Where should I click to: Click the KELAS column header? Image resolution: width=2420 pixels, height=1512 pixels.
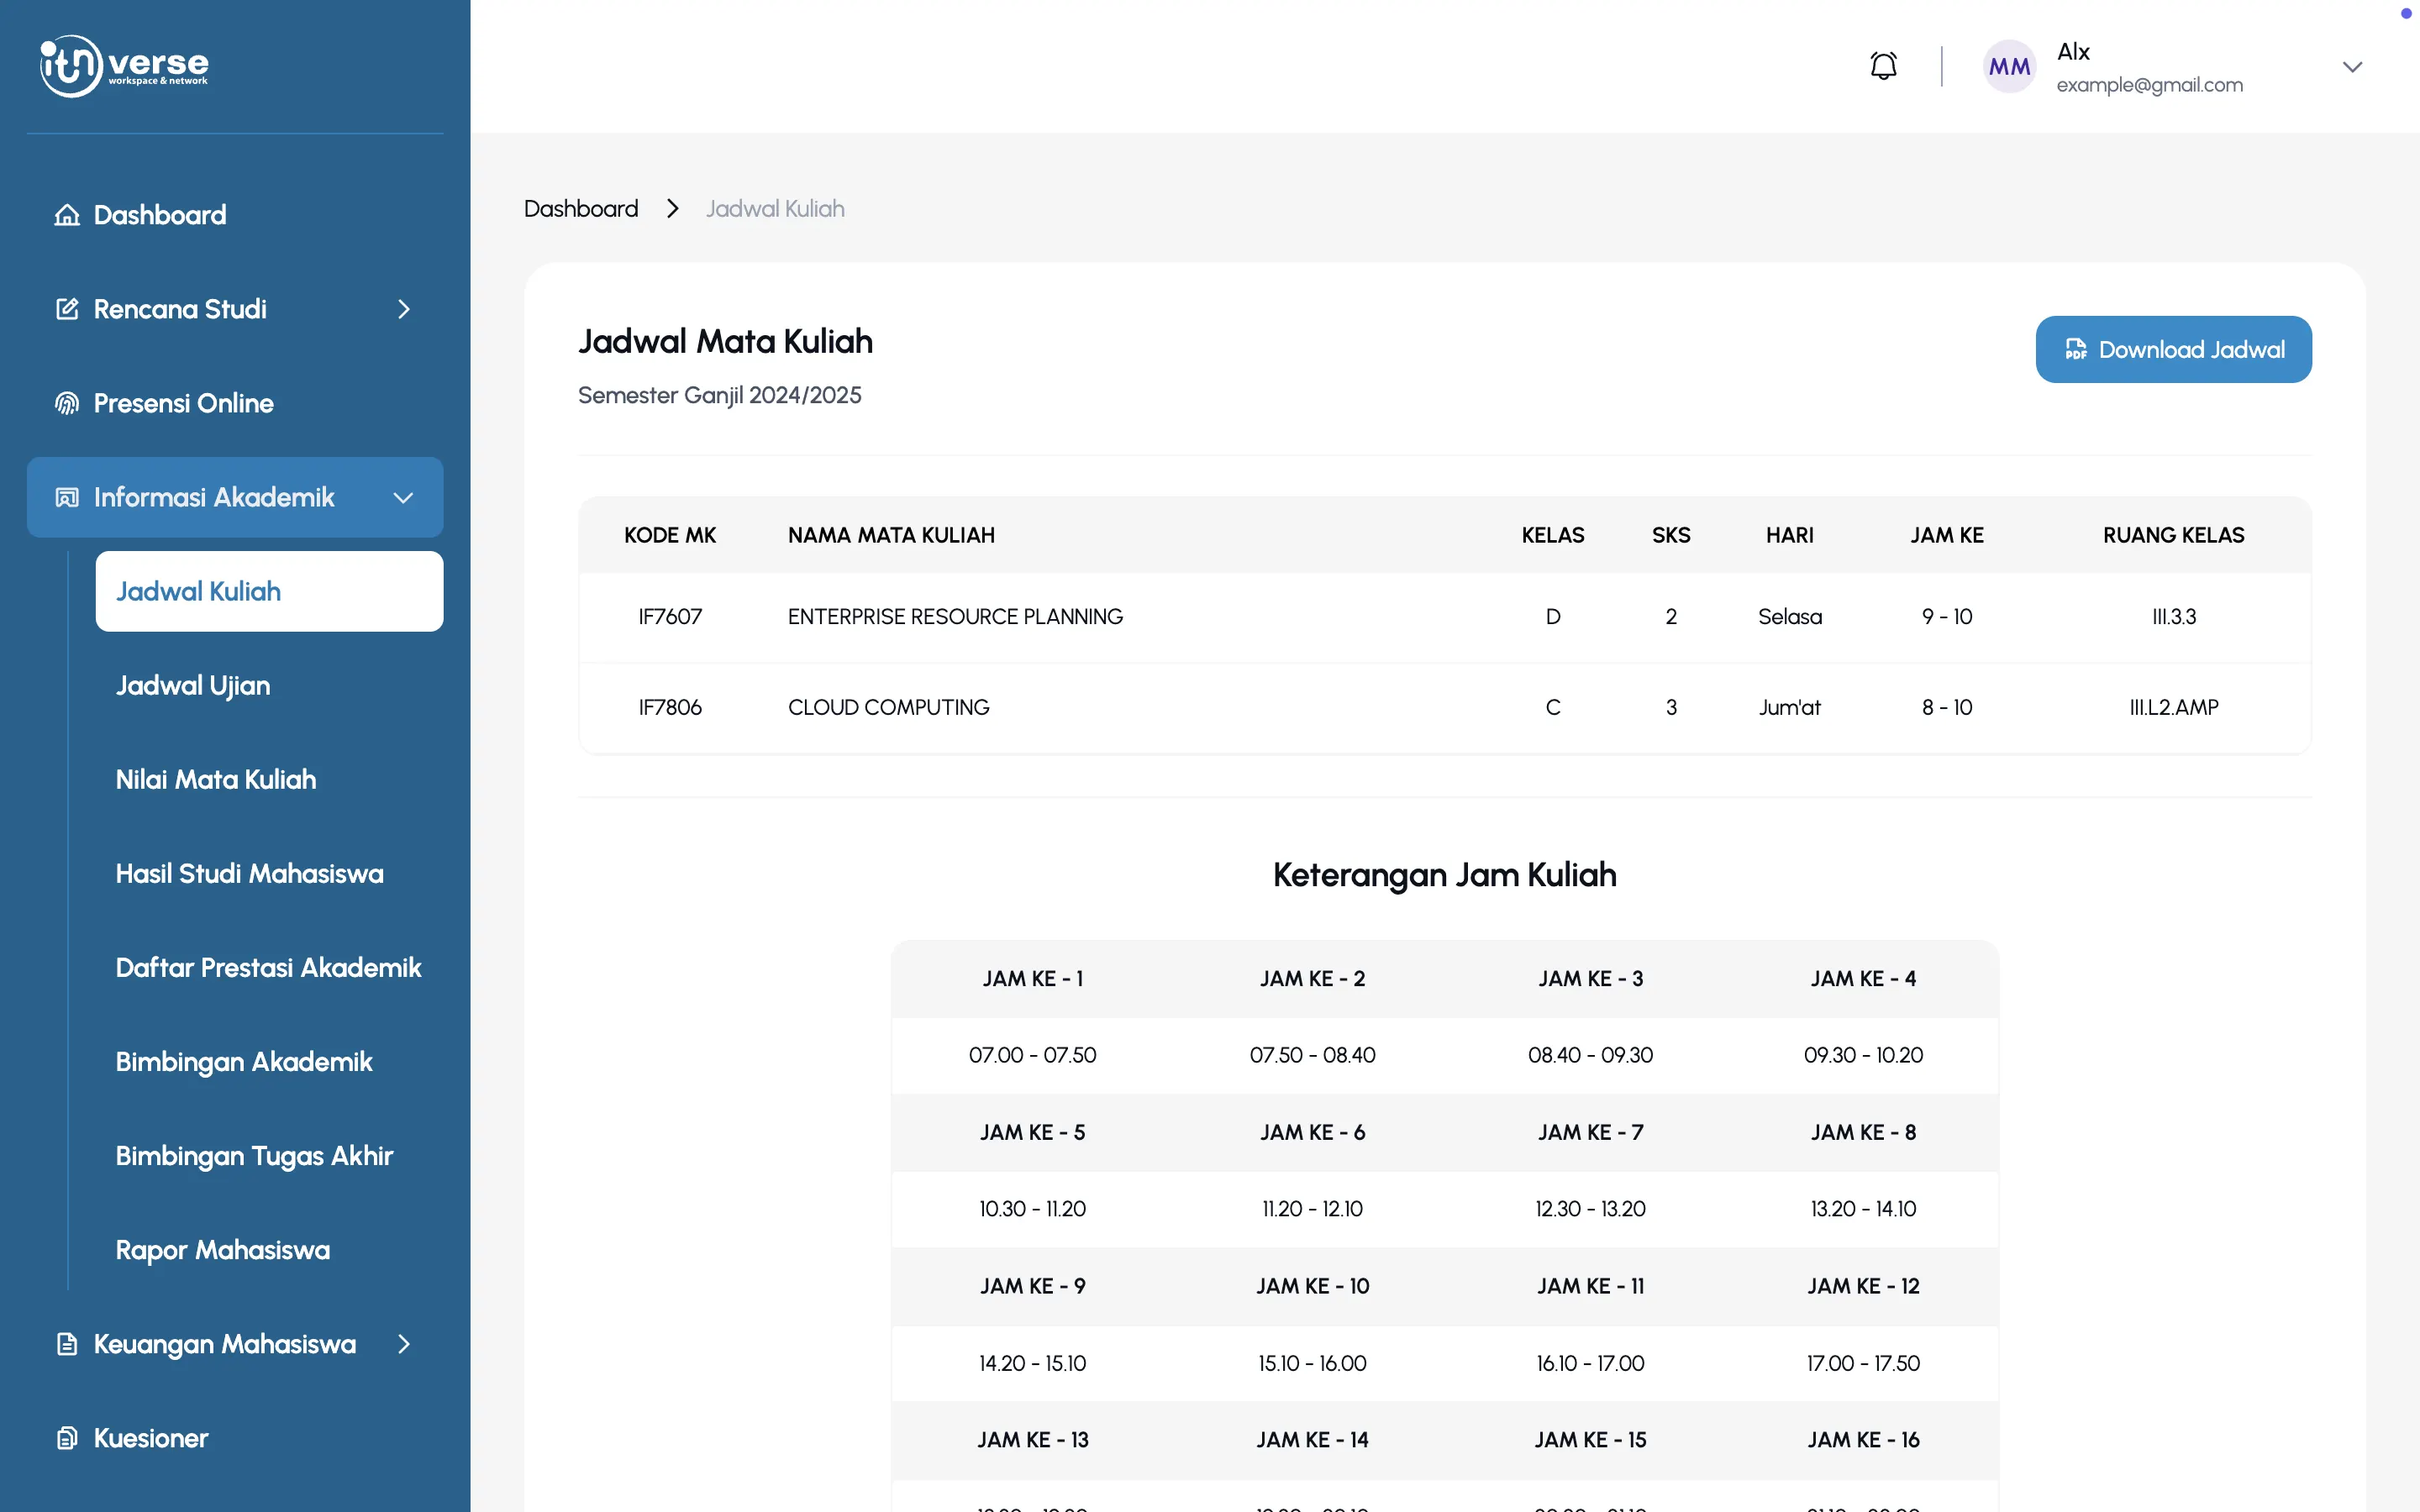1553,535
